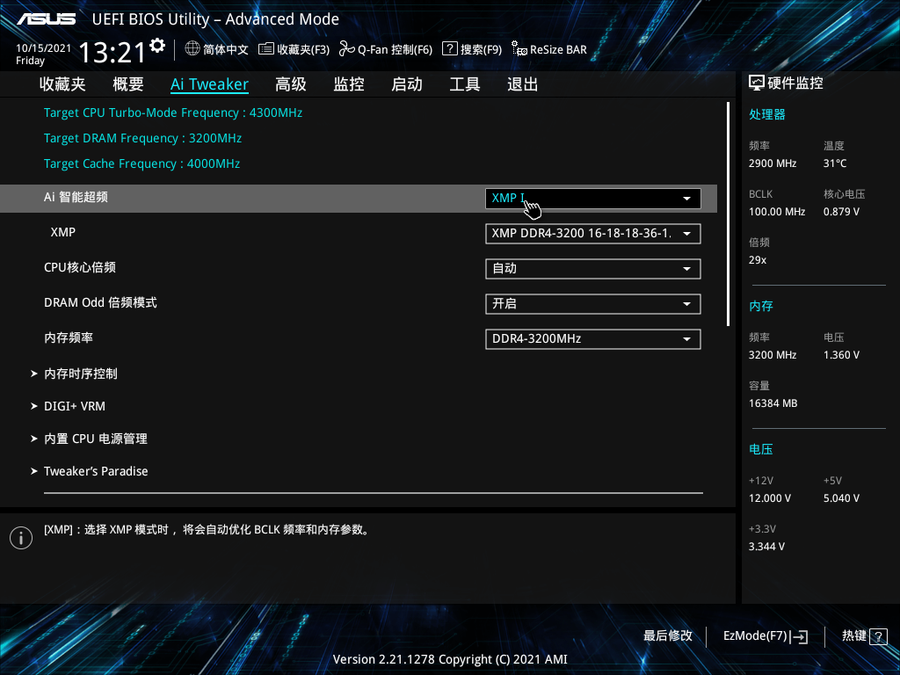Expand the 内存时序控制 submenu
The width and height of the screenshot is (900, 675).
pyautogui.click(x=80, y=374)
